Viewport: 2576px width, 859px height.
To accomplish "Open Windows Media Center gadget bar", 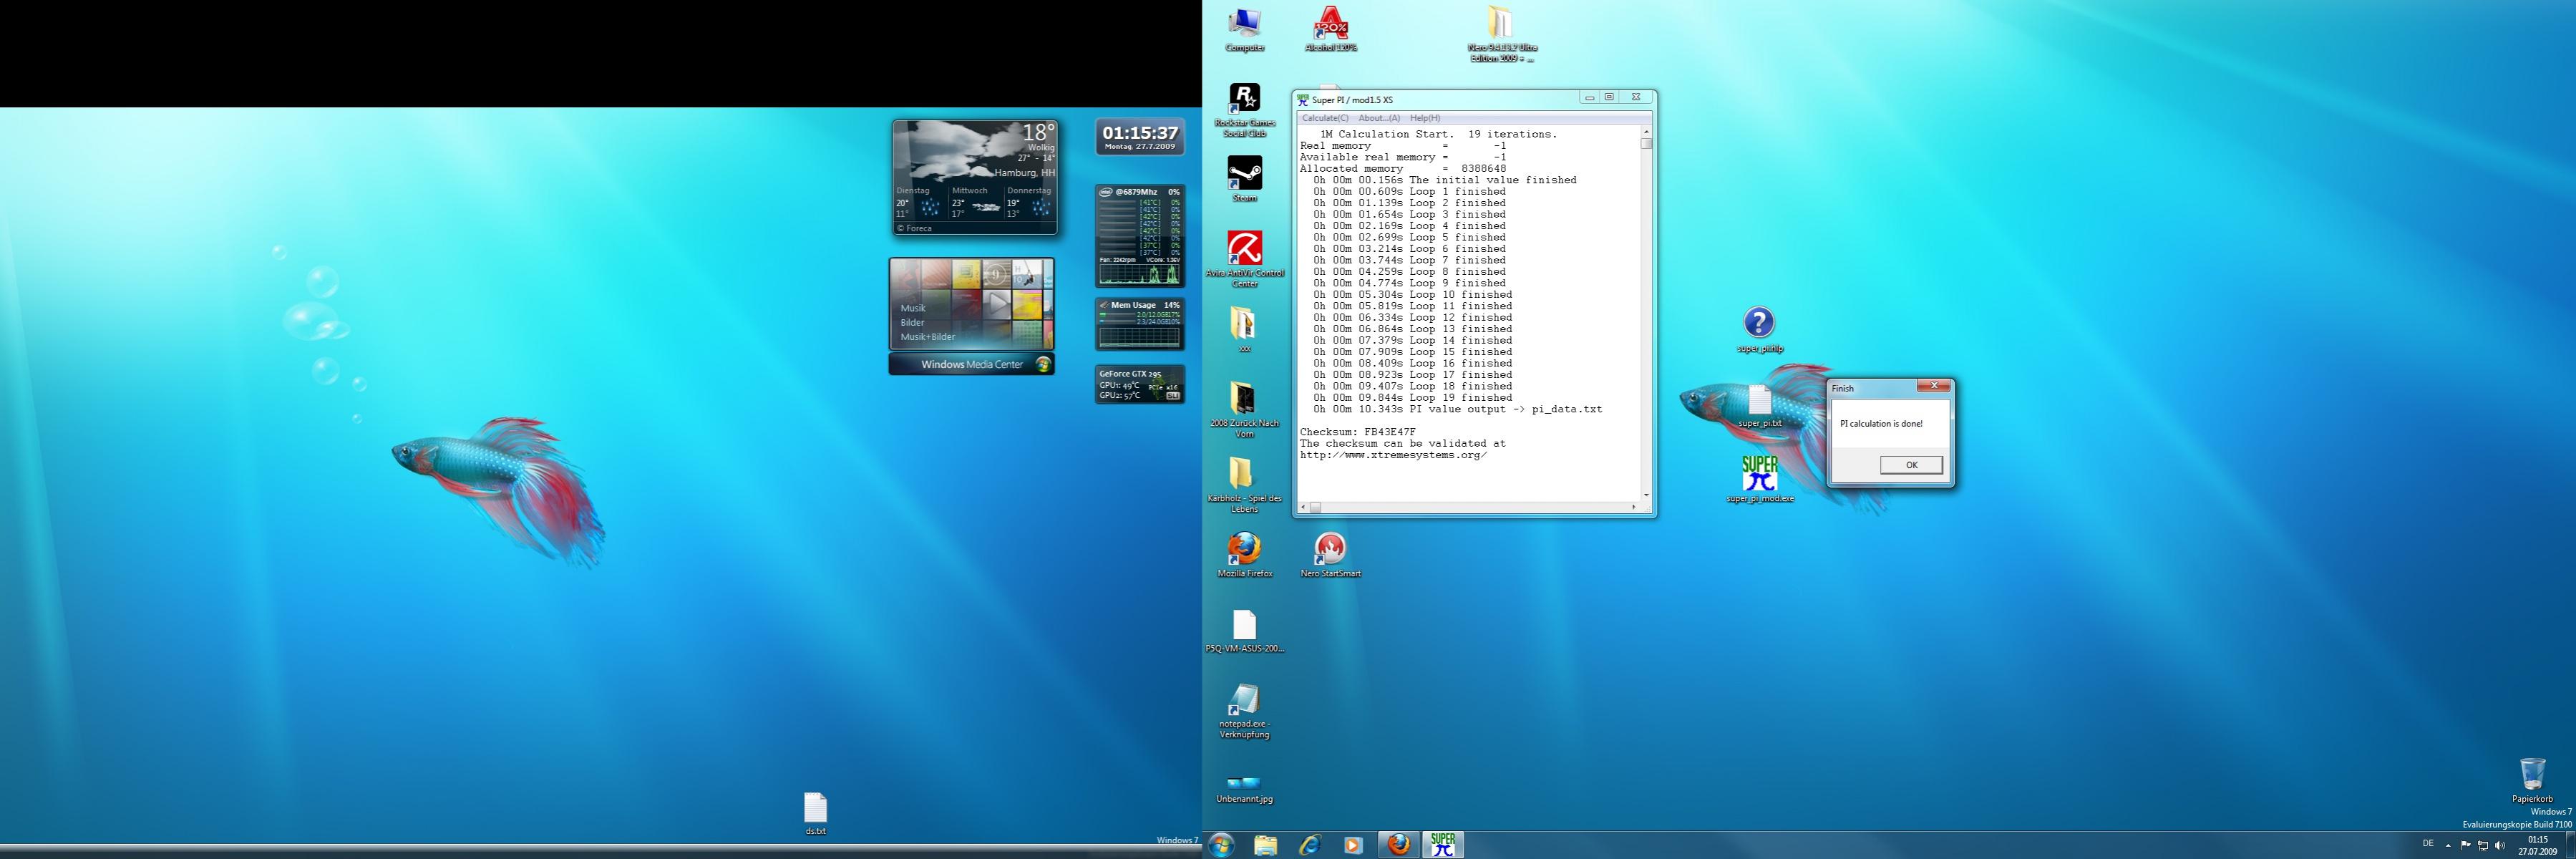I will point(971,365).
